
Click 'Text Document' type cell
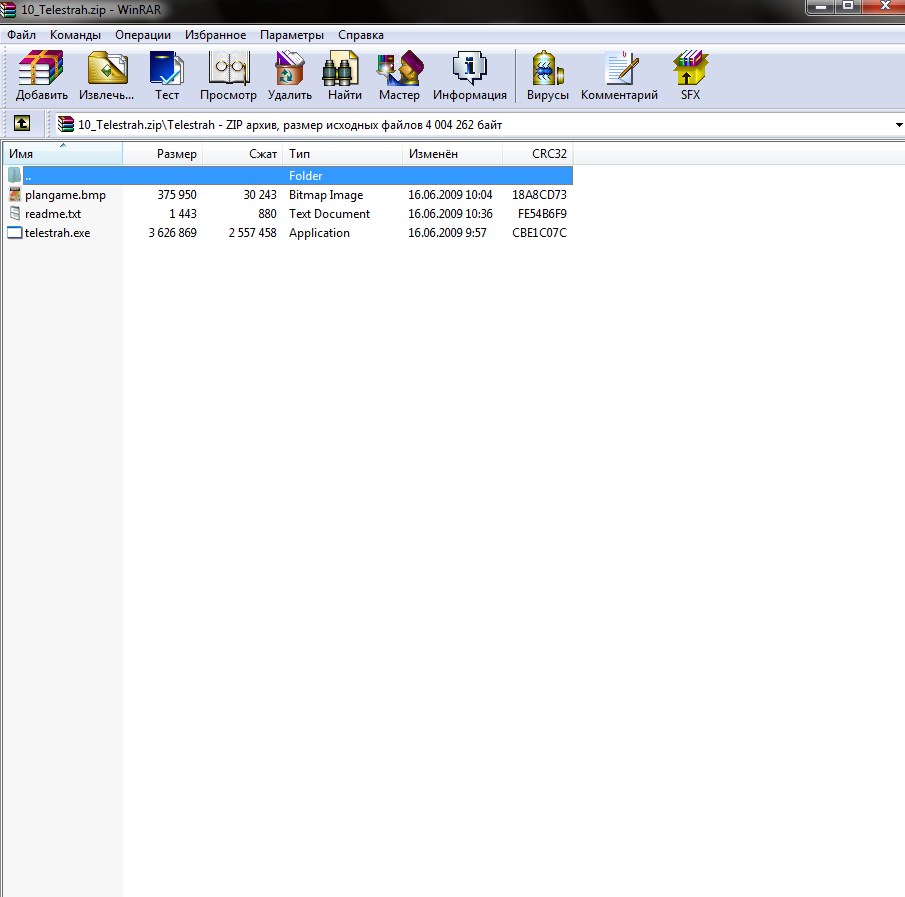tap(329, 214)
